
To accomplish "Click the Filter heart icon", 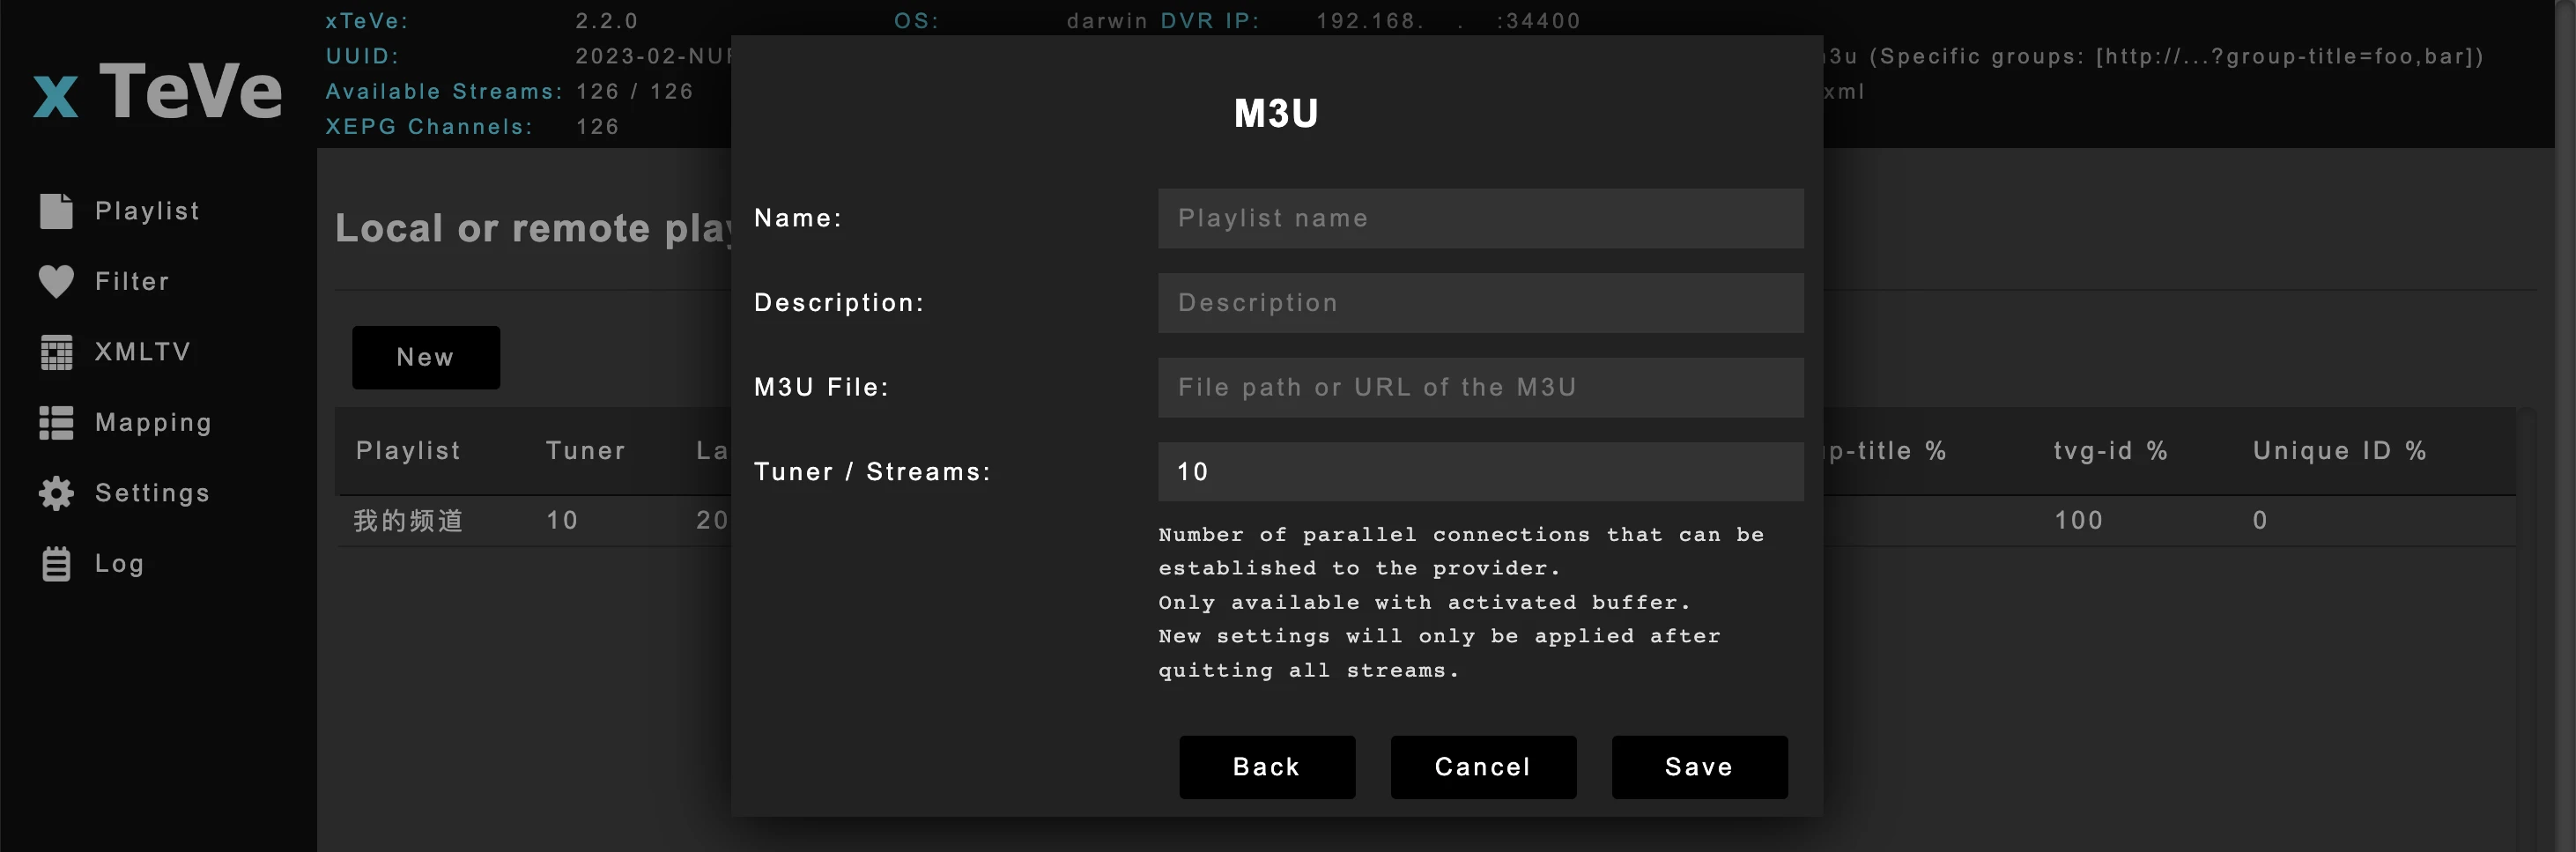I will point(56,282).
